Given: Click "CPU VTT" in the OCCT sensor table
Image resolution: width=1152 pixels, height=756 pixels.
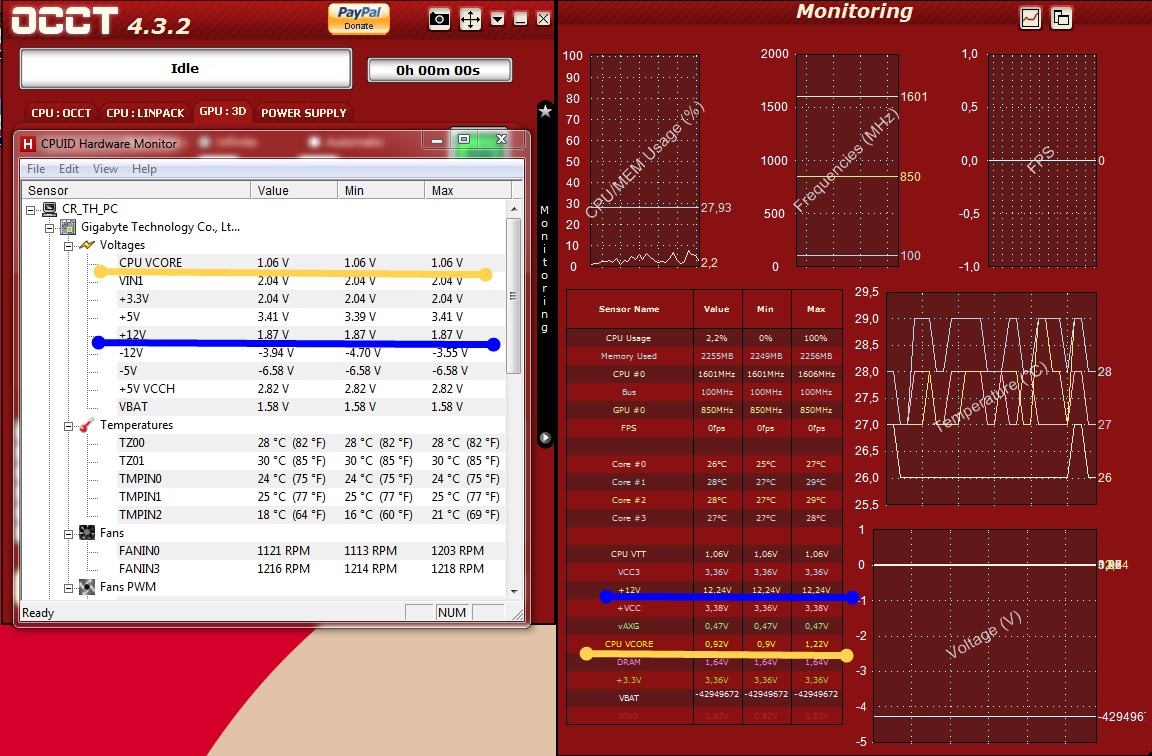Looking at the screenshot, I should [629, 554].
